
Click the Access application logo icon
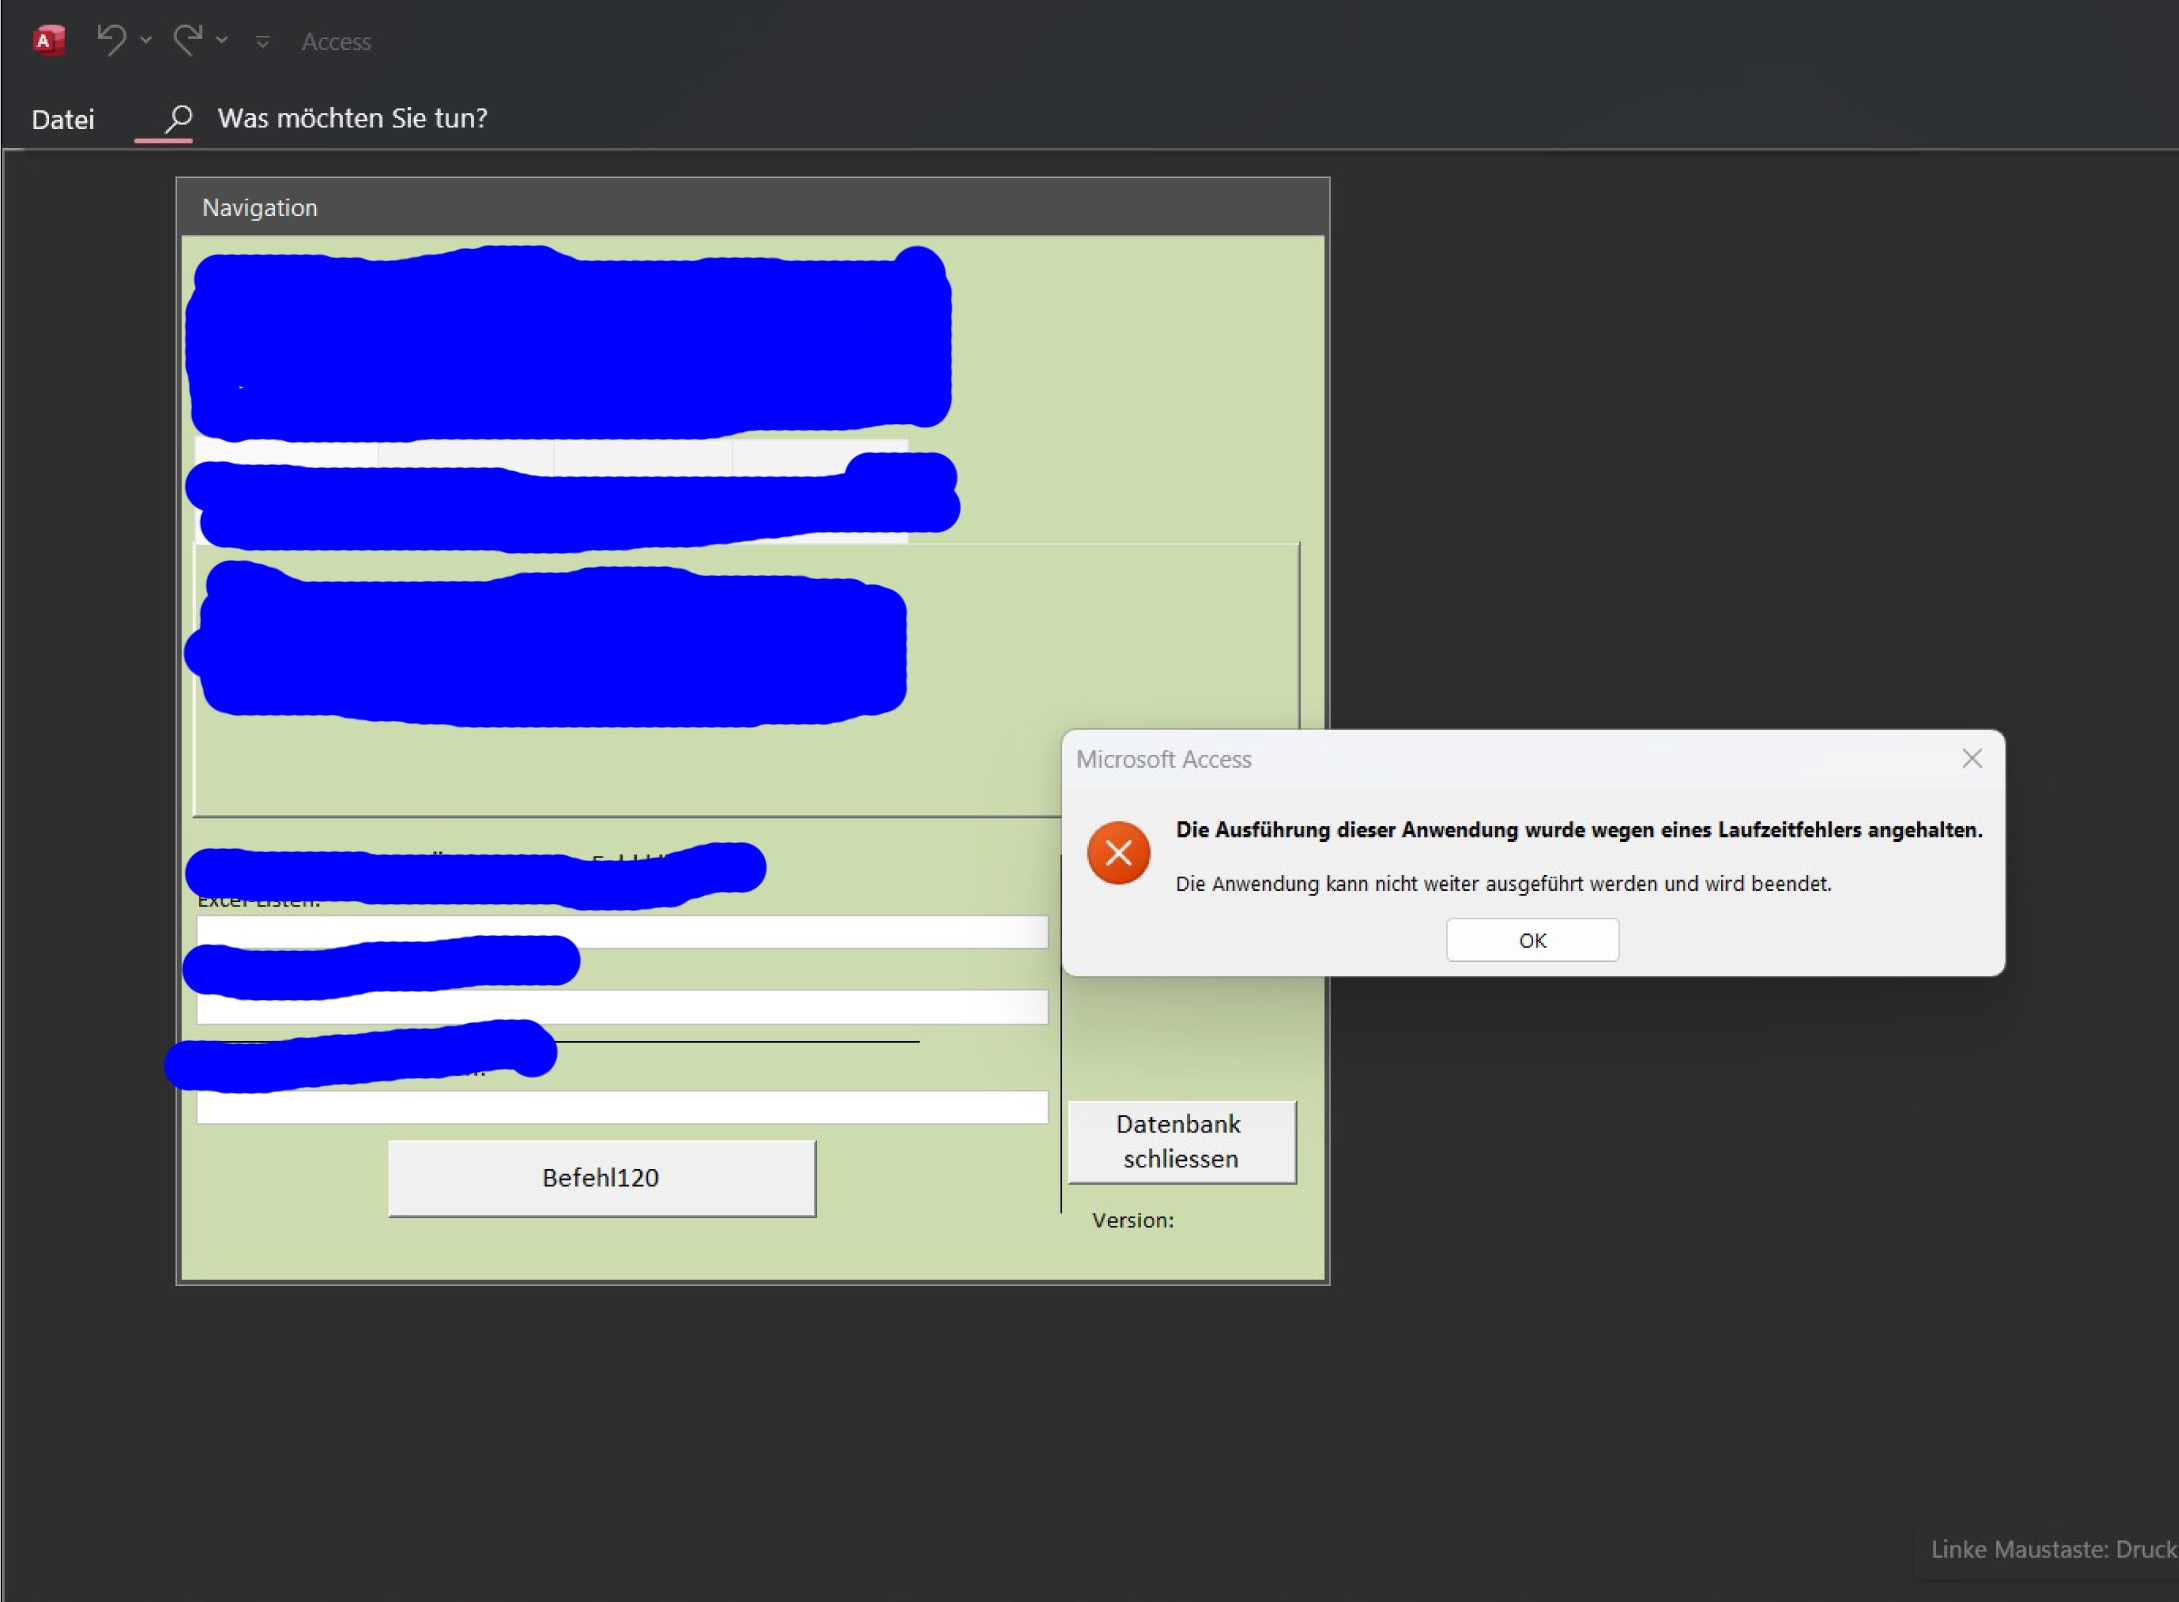47,41
